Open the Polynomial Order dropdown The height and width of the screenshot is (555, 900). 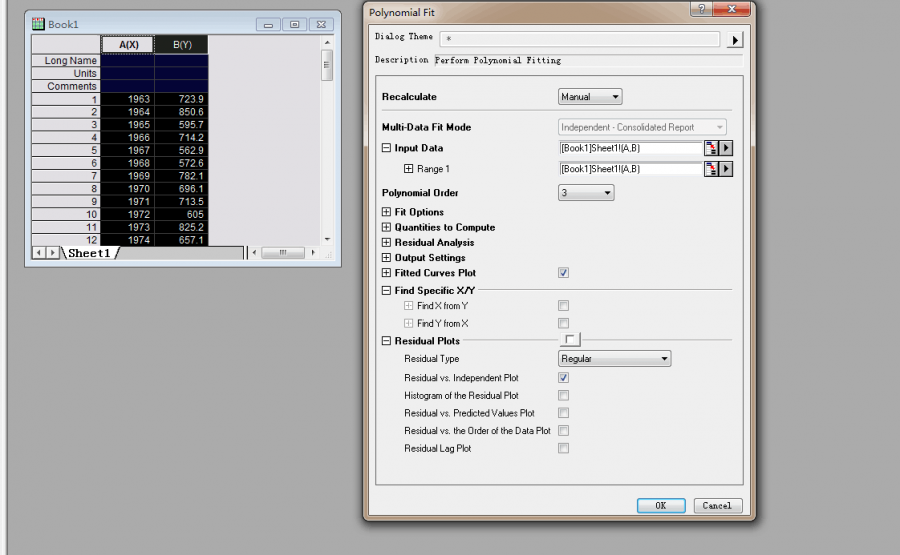click(586, 193)
